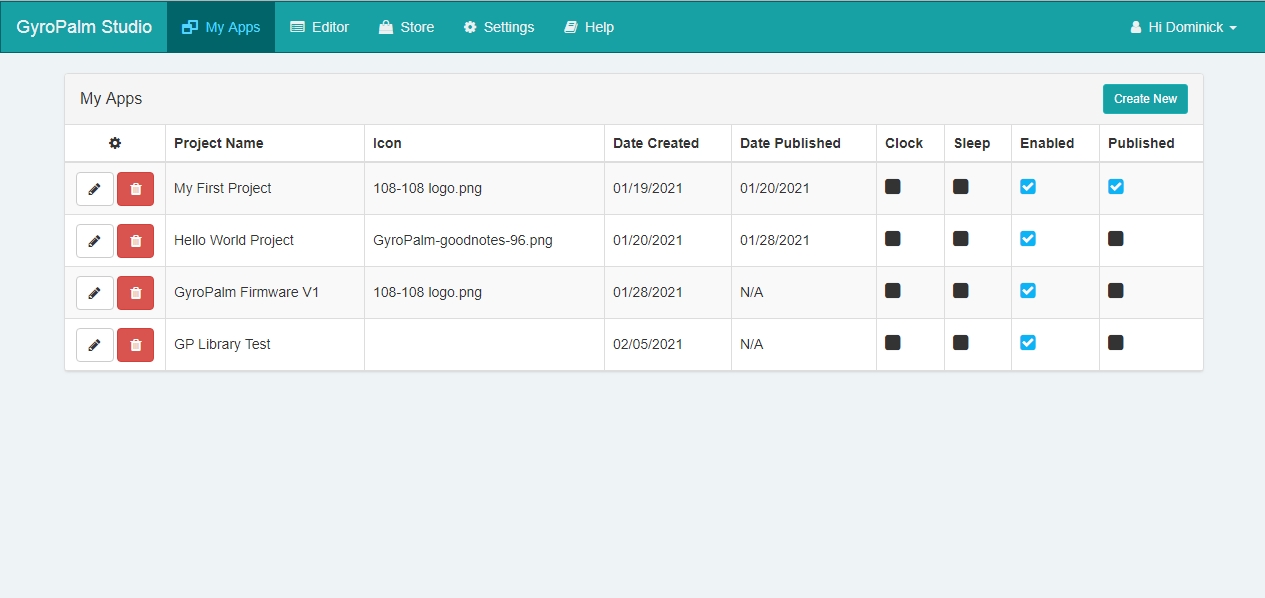
Task: Open the Settings tab
Action: (499, 27)
